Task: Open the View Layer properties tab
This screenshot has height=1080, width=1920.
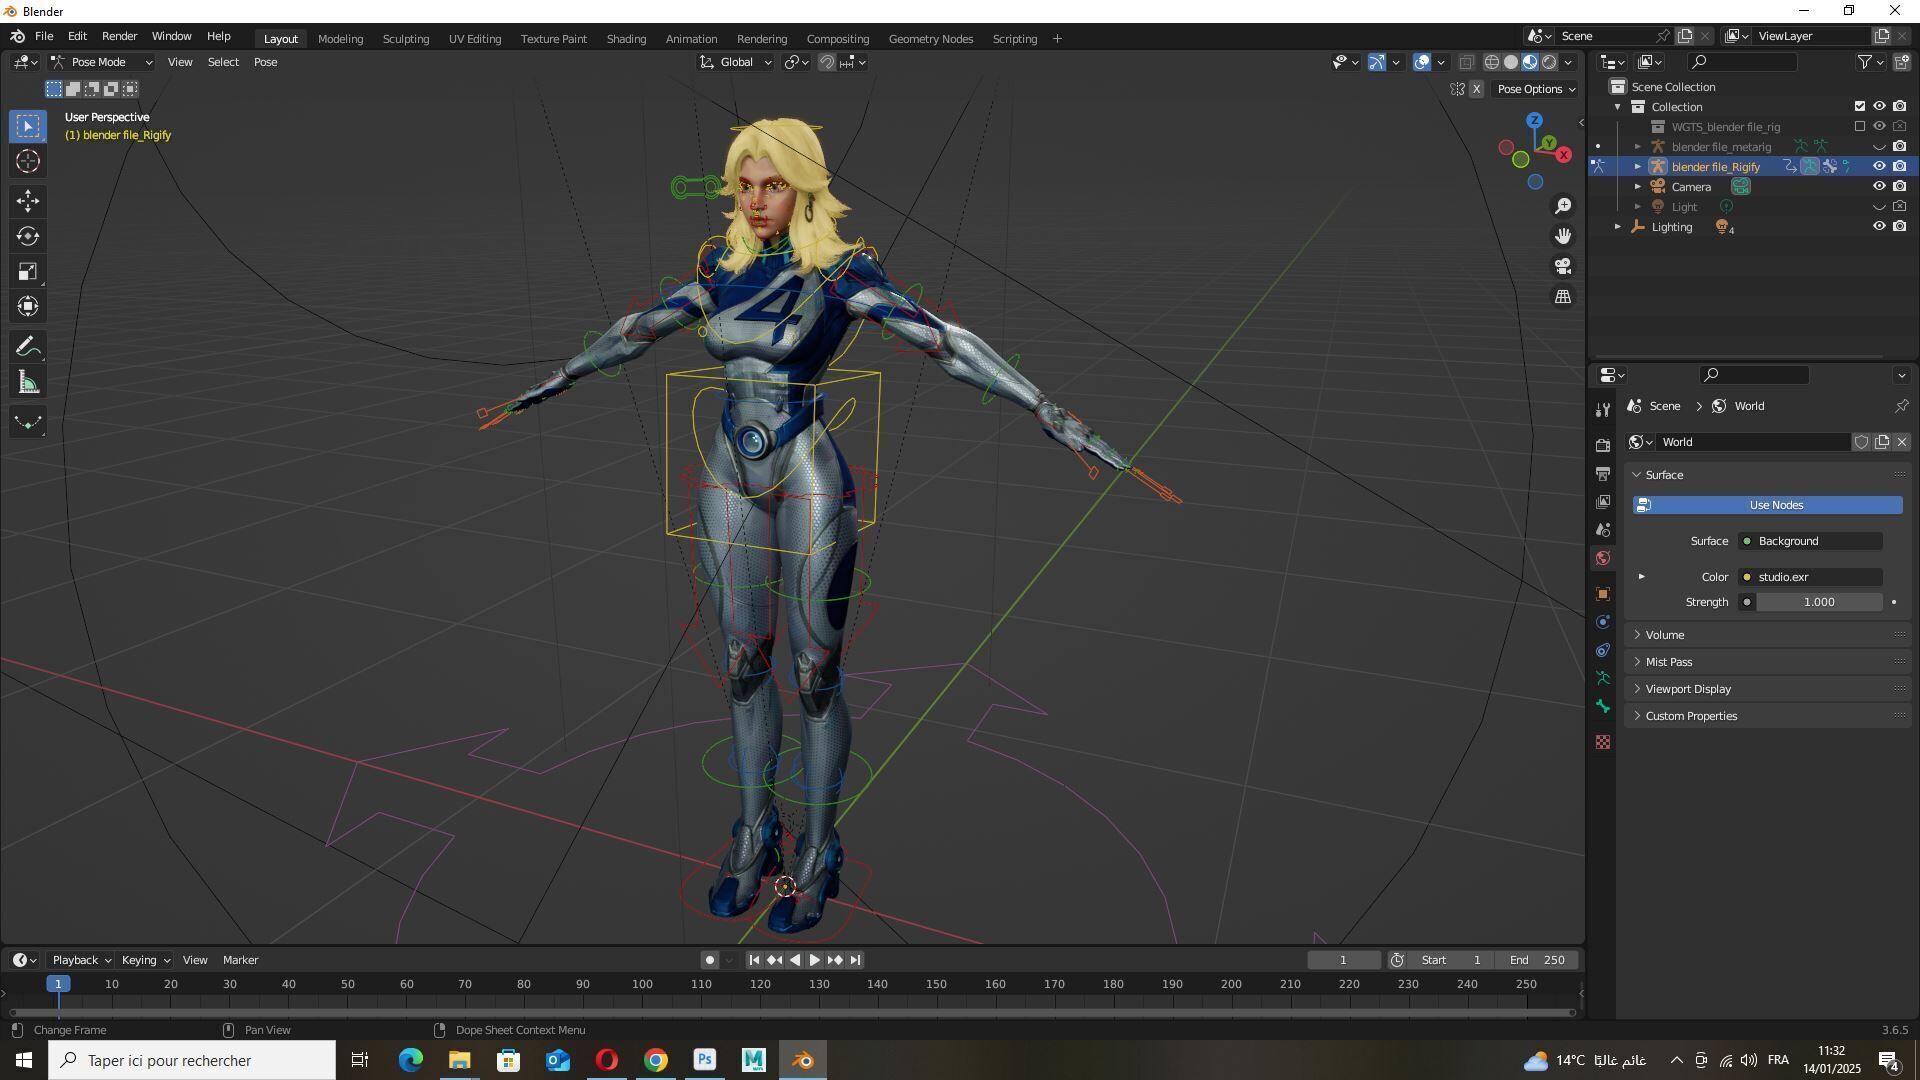Action: (1603, 501)
